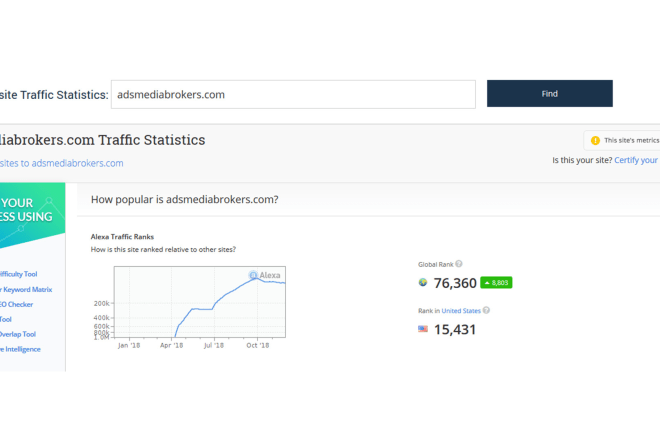Click the 'This site's metrics' notice
This screenshot has height=440, width=660.
tap(622, 141)
